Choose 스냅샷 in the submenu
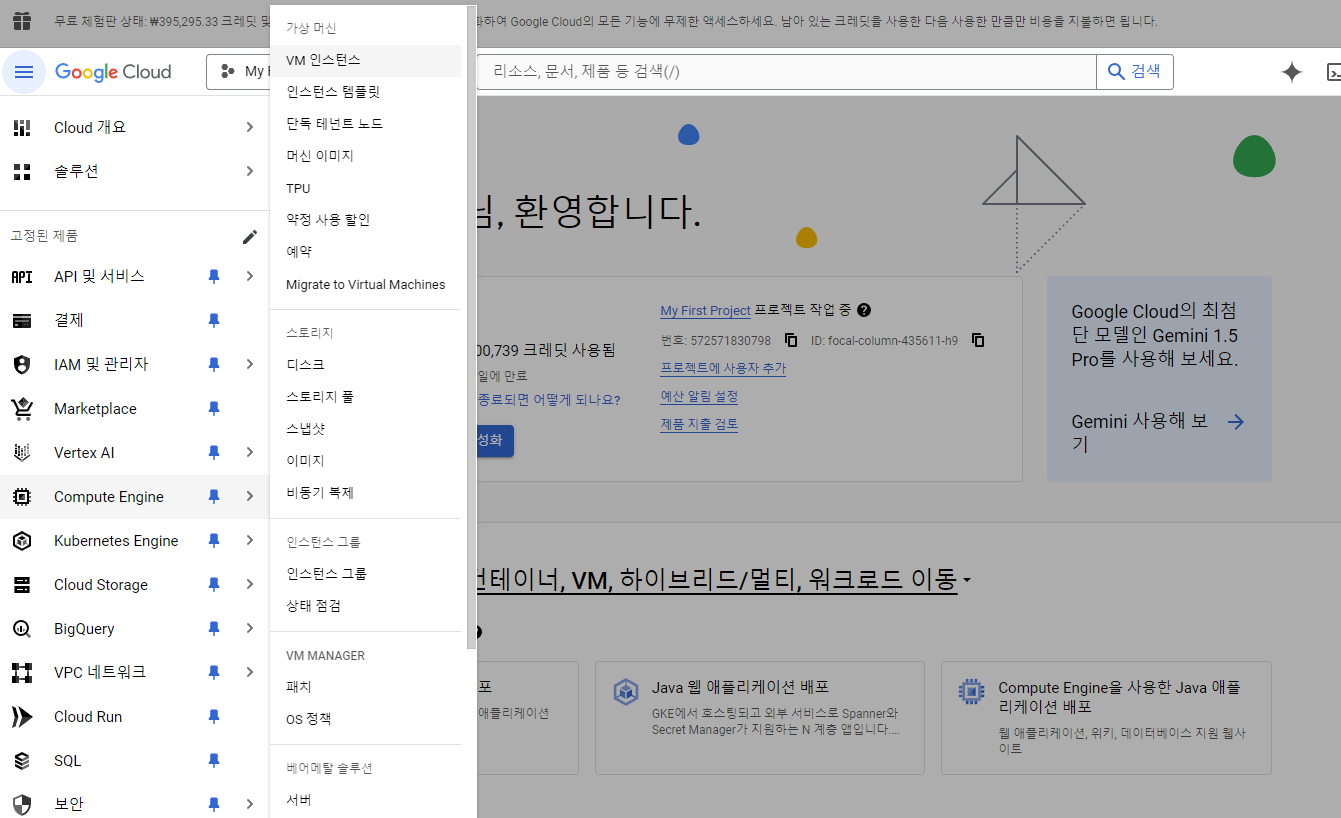The width and height of the screenshot is (1341, 818). pyautogui.click(x=366, y=429)
